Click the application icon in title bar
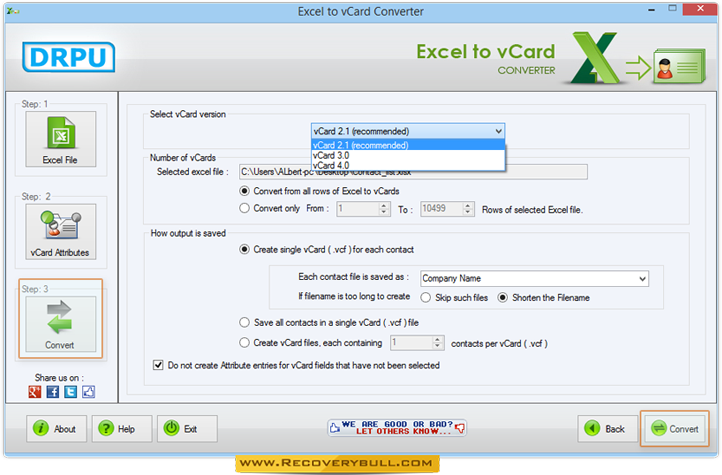The width and height of the screenshot is (722, 475). point(12,11)
